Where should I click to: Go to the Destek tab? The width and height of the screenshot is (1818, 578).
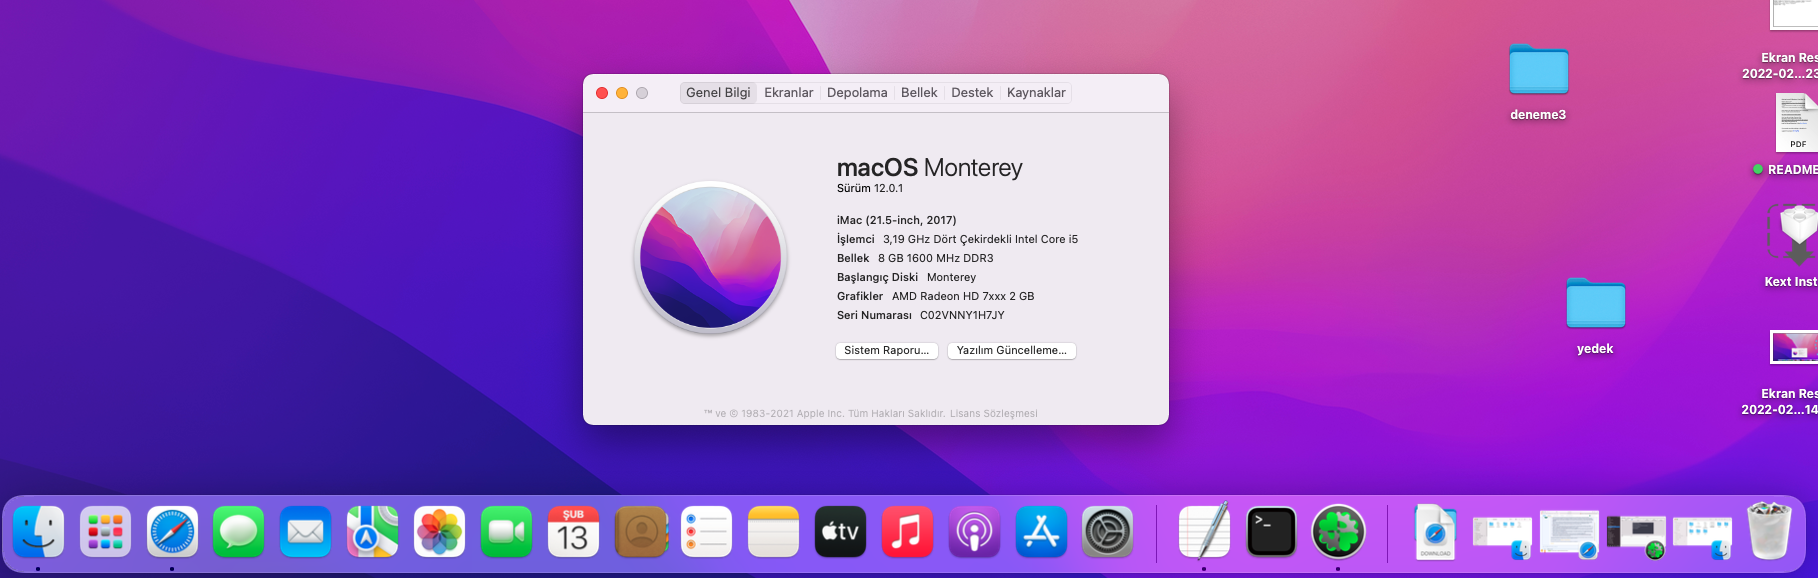click(x=972, y=92)
